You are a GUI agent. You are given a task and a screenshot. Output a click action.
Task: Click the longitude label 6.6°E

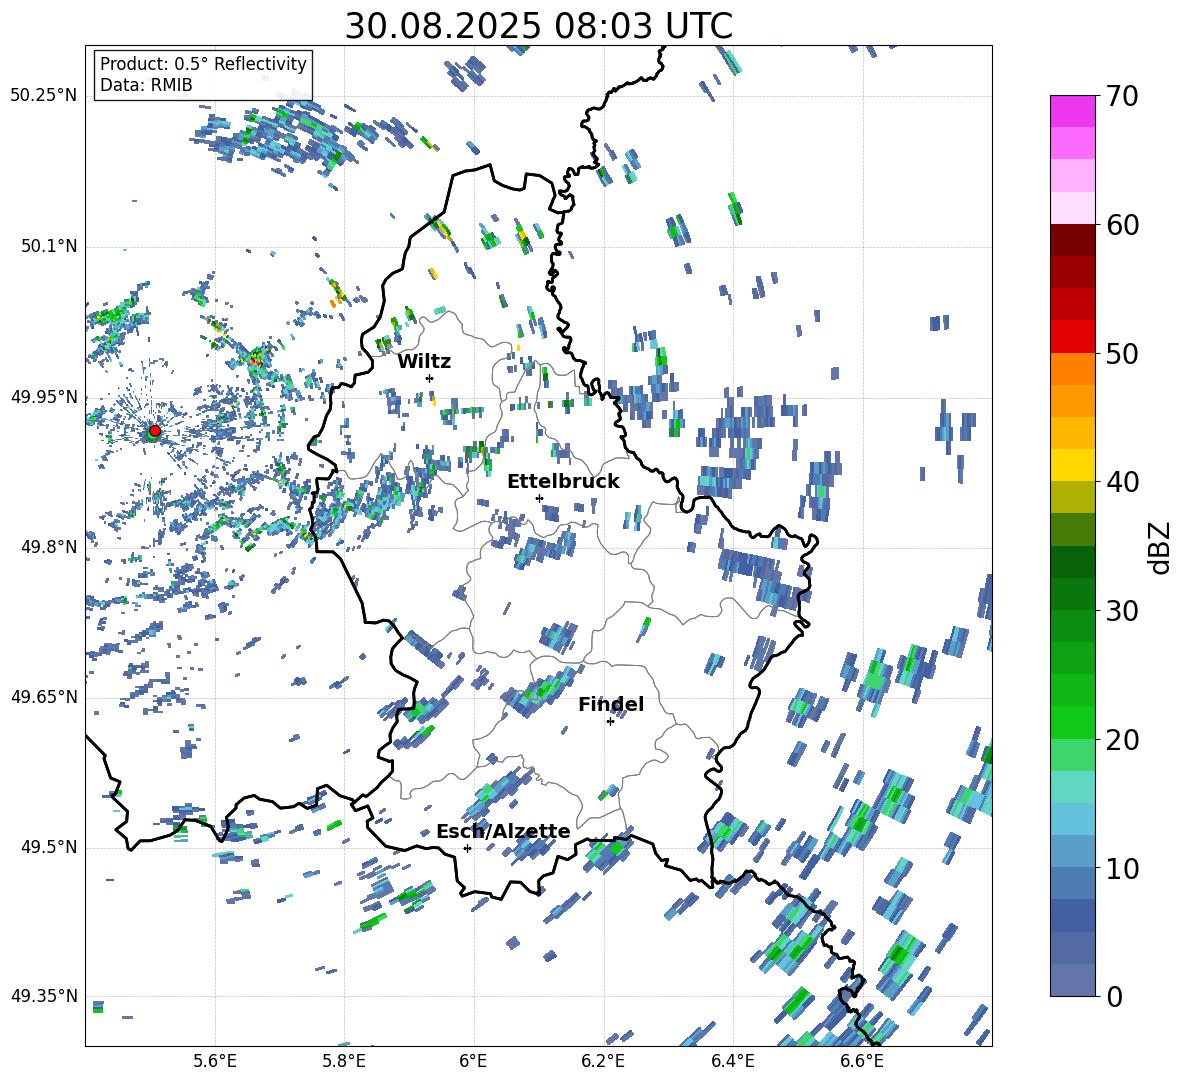click(862, 1061)
